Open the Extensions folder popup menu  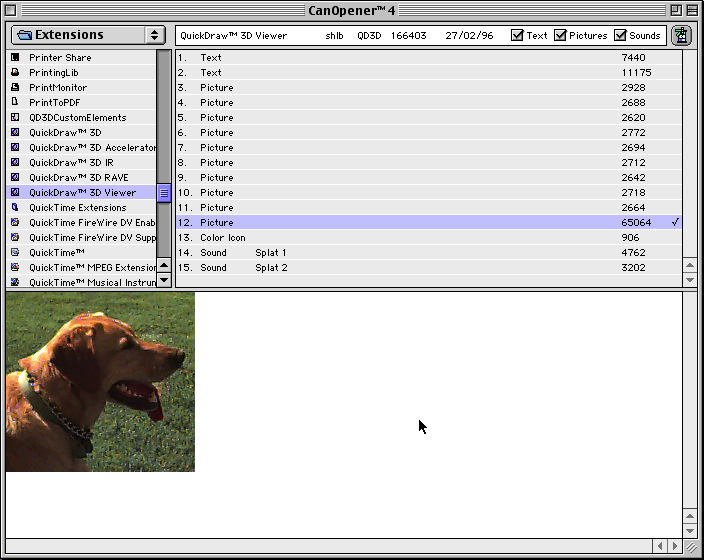(x=88, y=35)
